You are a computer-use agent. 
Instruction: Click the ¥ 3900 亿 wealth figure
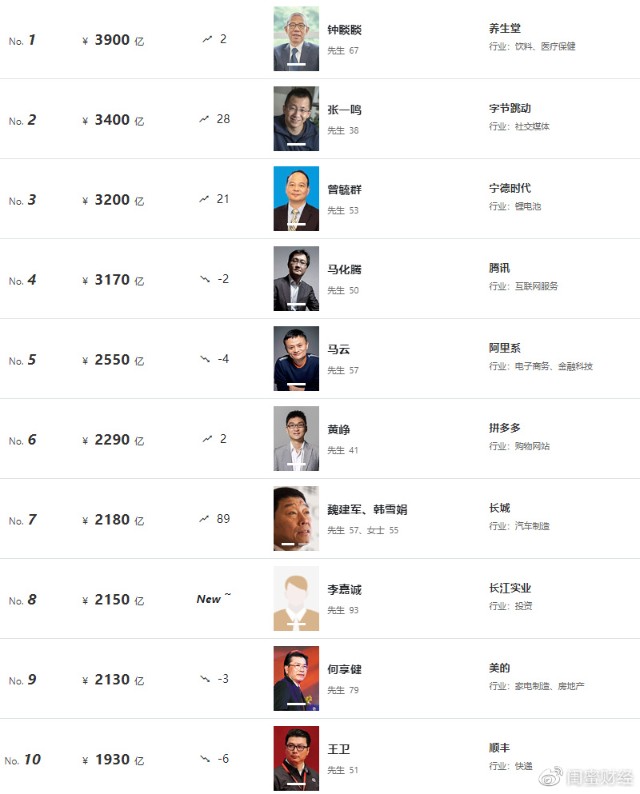coord(113,40)
